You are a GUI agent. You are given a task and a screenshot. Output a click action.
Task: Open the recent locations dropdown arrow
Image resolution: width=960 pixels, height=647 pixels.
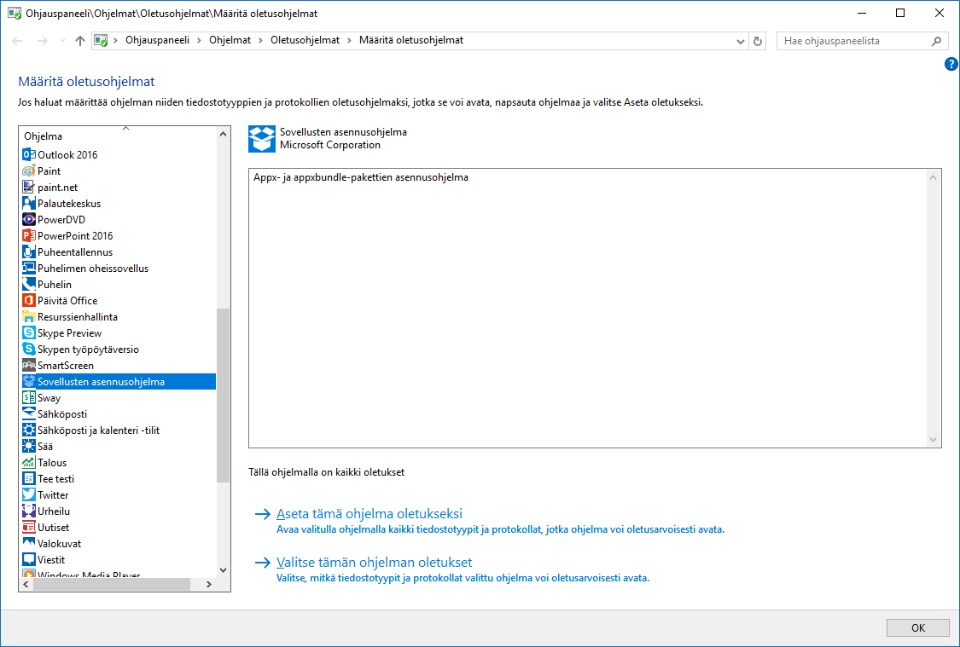[x=62, y=41]
